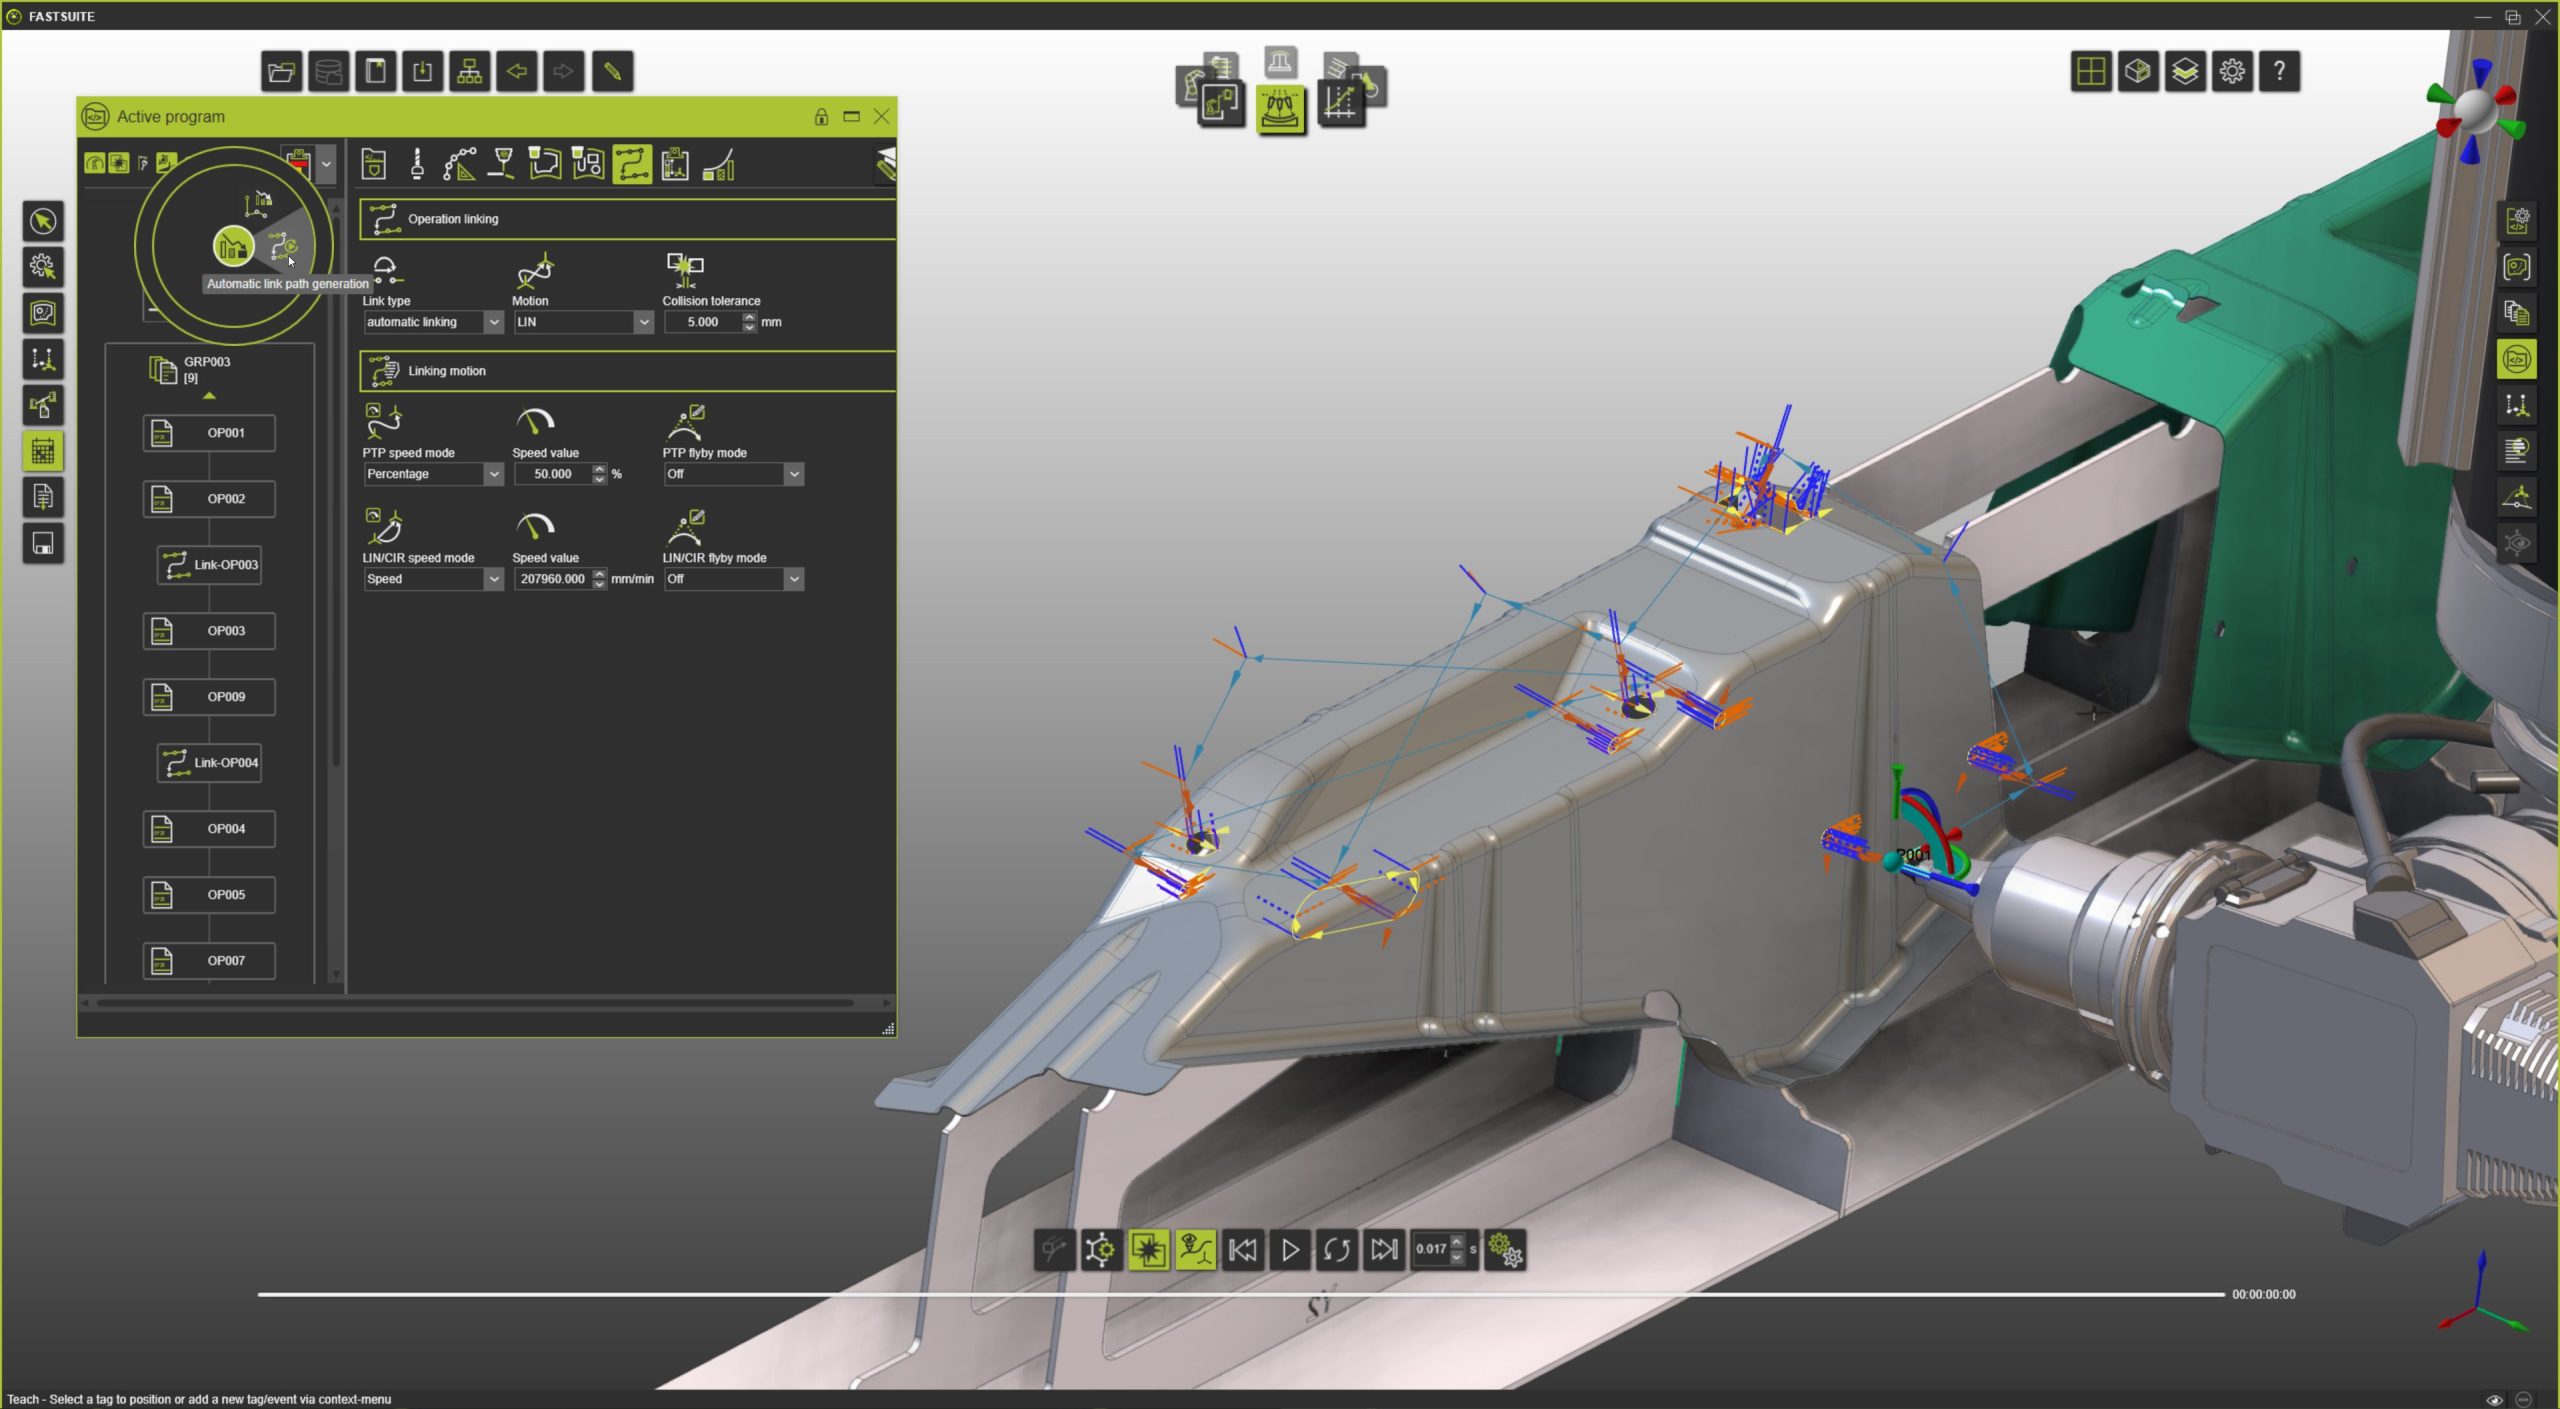Open simulation settings gears icon
This screenshot has height=1409, width=2560.
coord(1505,1250)
